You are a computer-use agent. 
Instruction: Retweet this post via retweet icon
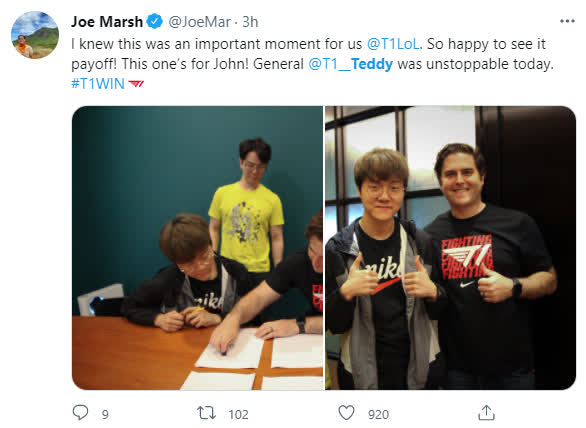pyautogui.click(x=206, y=413)
